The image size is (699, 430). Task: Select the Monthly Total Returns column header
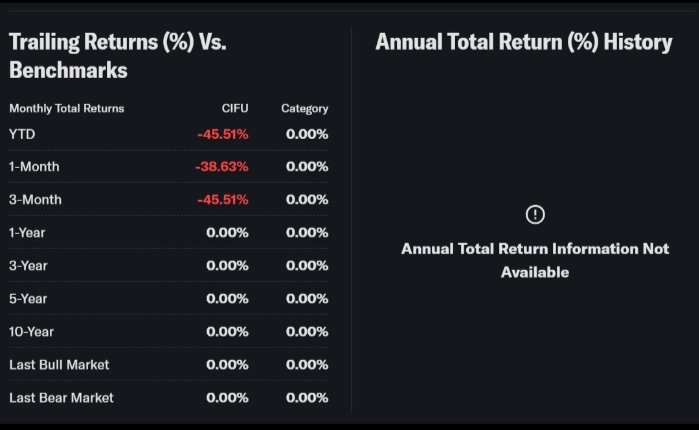pyautogui.click(x=67, y=108)
